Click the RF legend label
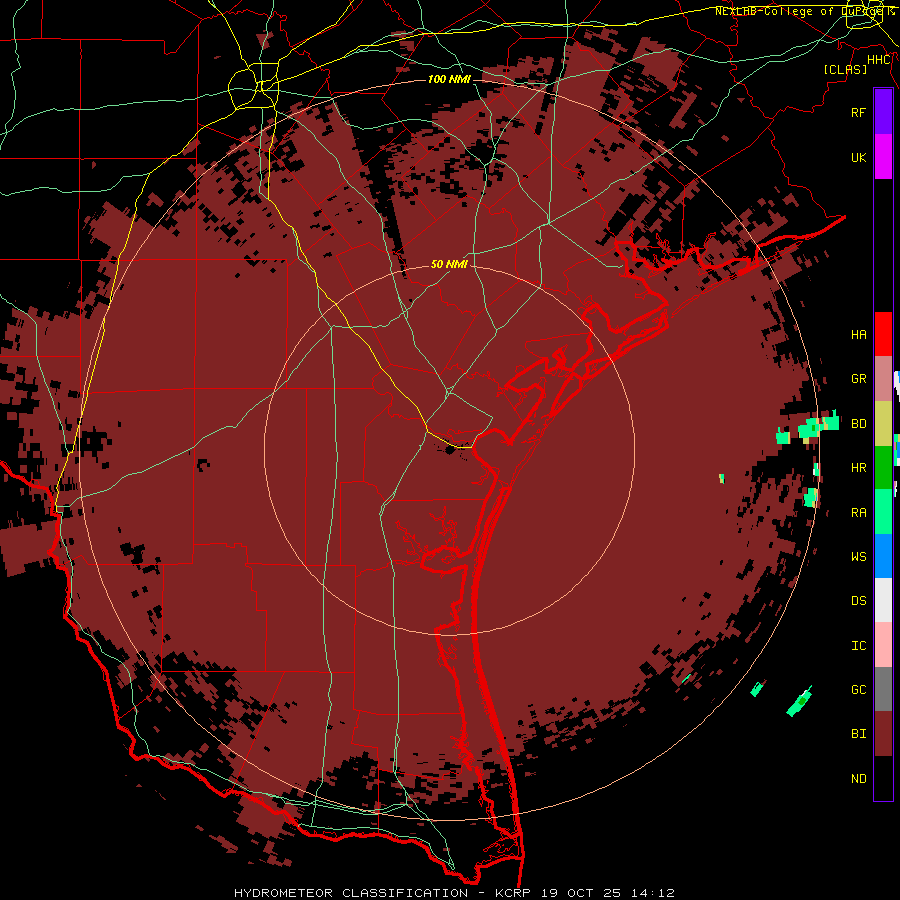 click(x=859, y=112)
